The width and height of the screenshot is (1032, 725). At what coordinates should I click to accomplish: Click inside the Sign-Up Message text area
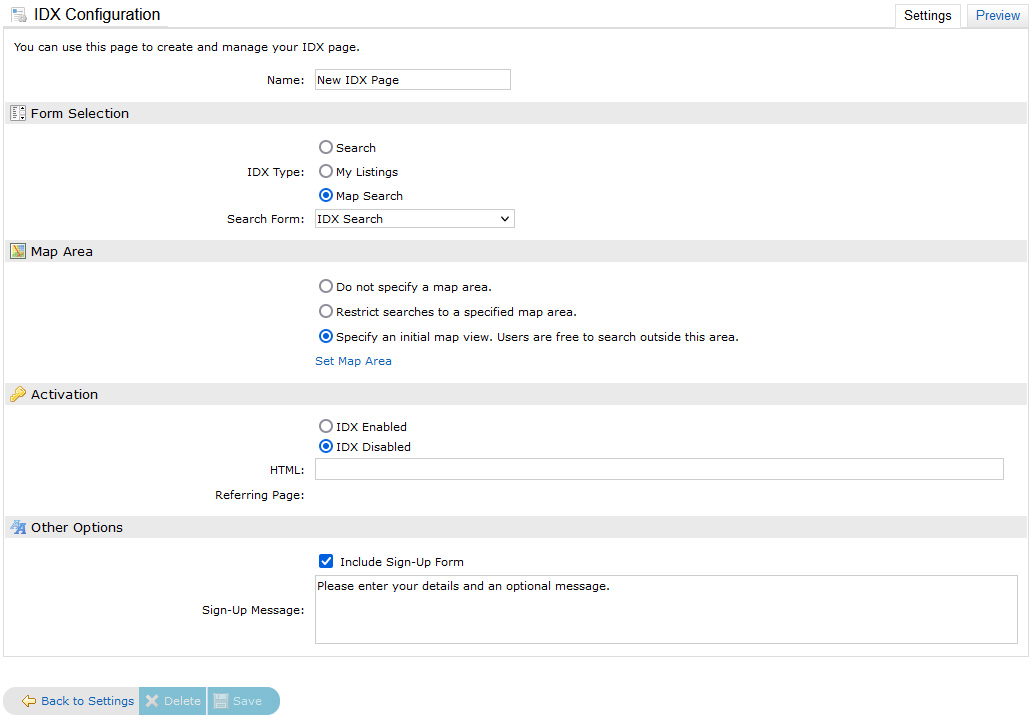coord(665,610)
